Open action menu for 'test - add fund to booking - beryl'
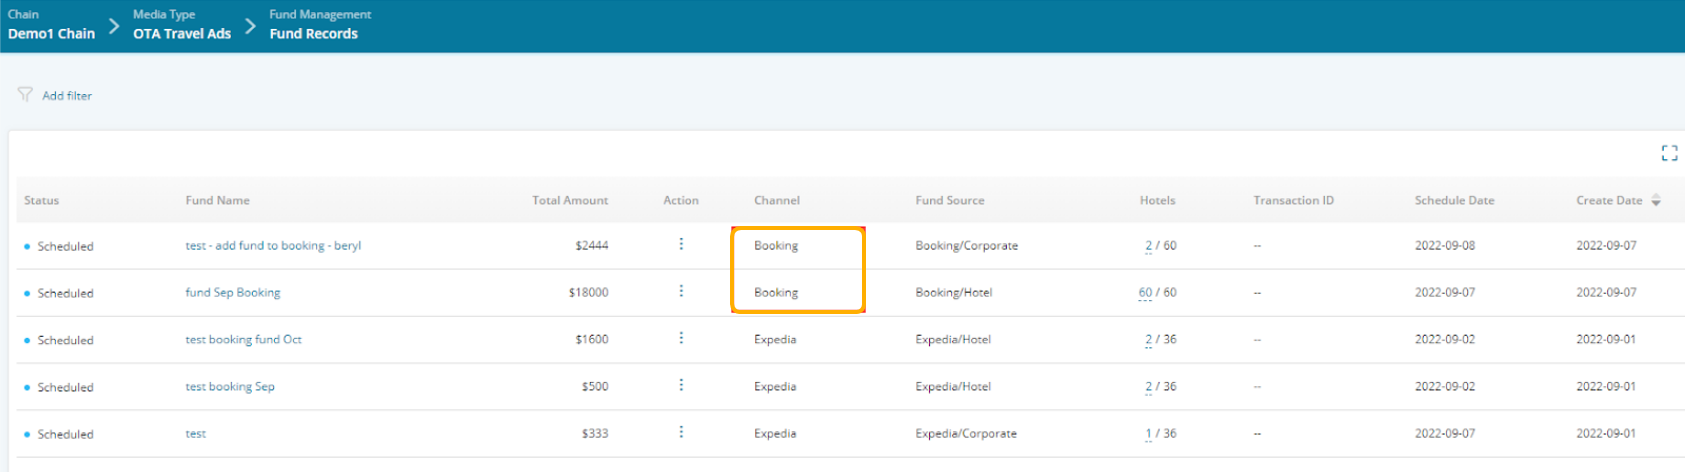This screenshot has width=1686, height=472. pyautogui.click(x=681, y=244)
